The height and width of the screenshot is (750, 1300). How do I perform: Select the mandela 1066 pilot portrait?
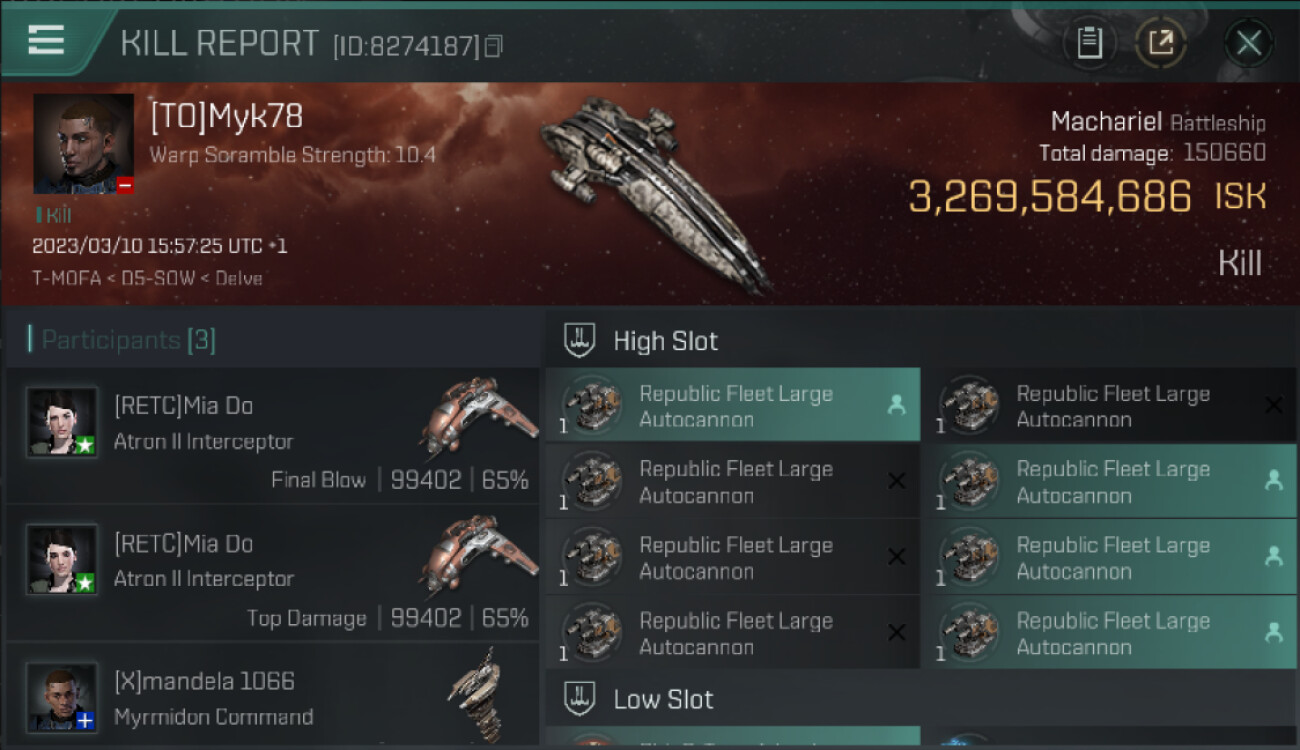coord(62,696)
